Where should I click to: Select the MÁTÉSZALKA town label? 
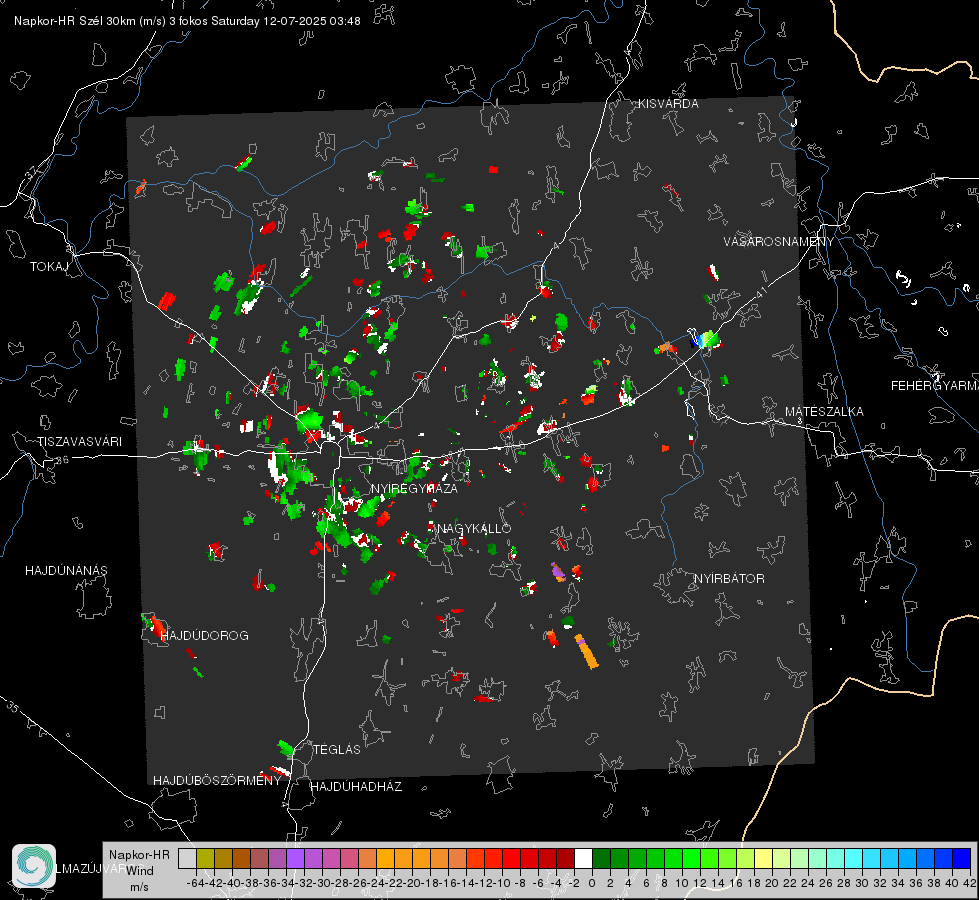click(x=824, y=412)
